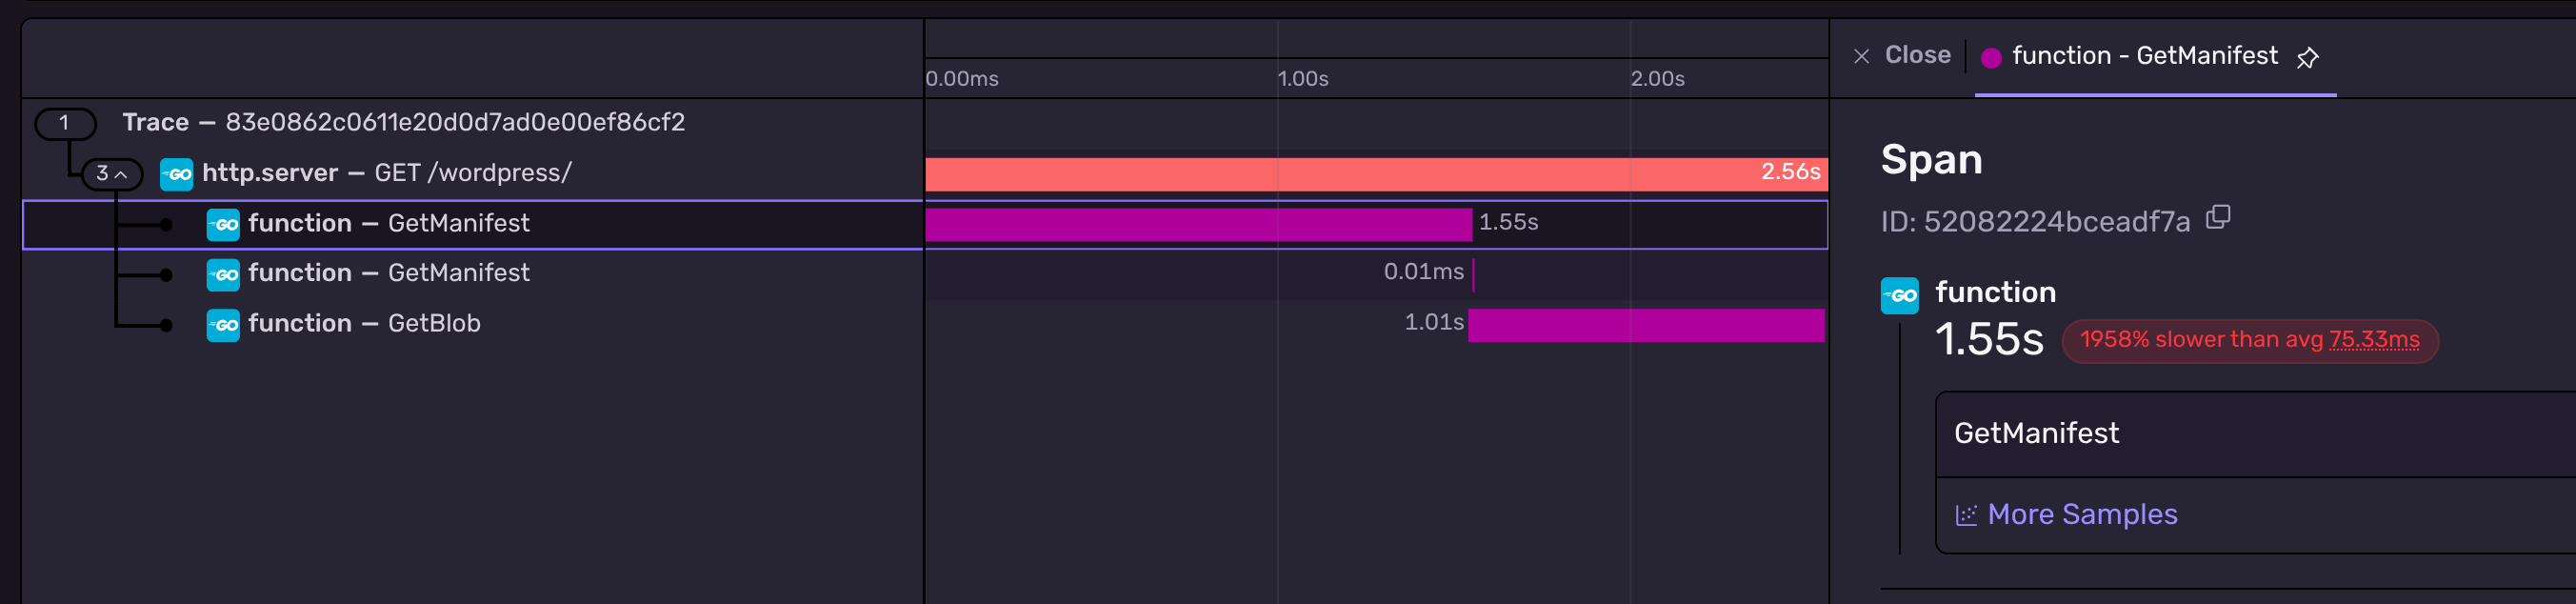
Task: Click Go icon beside http.server row
Action: click(x=177, y=174)
